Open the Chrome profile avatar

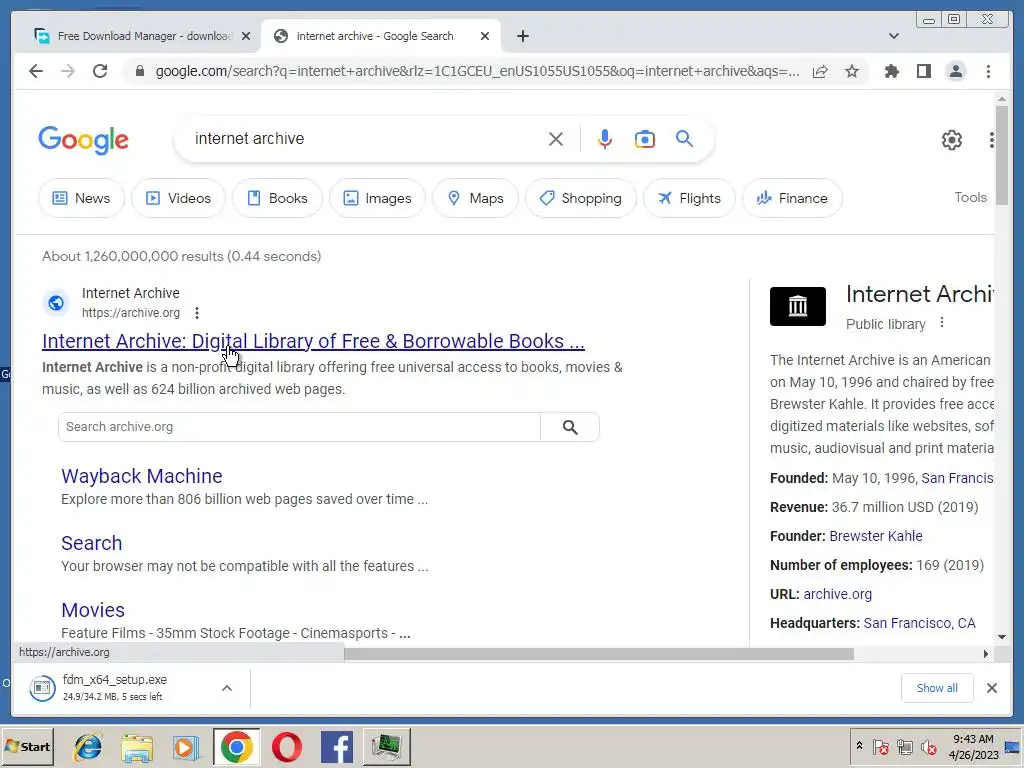[956, 71]
